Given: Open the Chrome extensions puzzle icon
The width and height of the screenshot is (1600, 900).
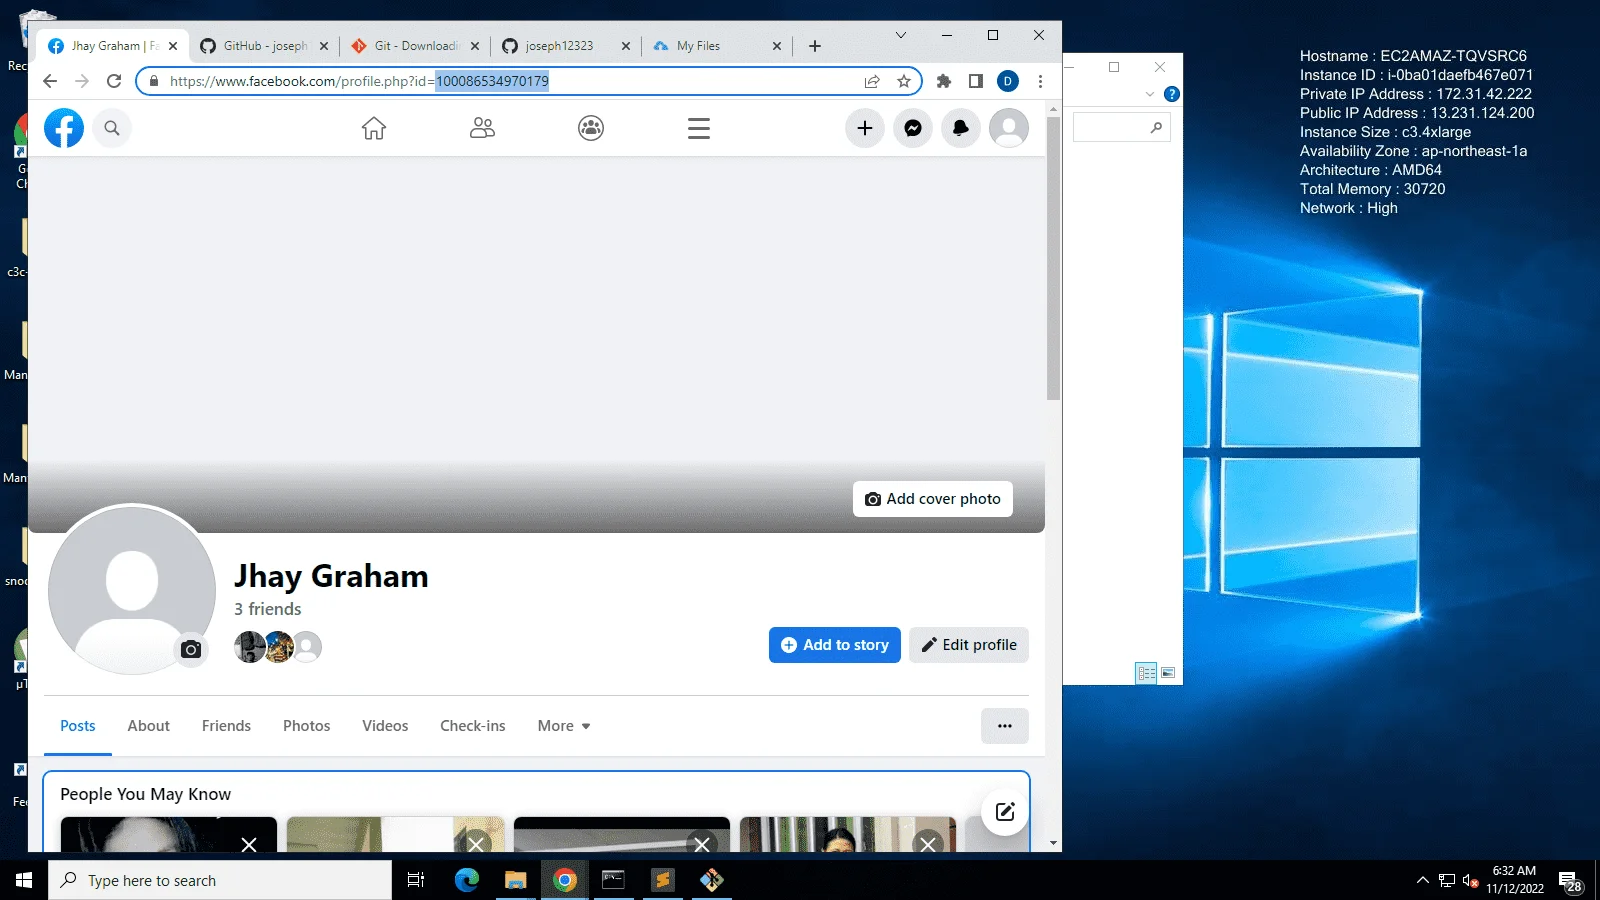Looking at the screenshot, I should tap(944, 81).
